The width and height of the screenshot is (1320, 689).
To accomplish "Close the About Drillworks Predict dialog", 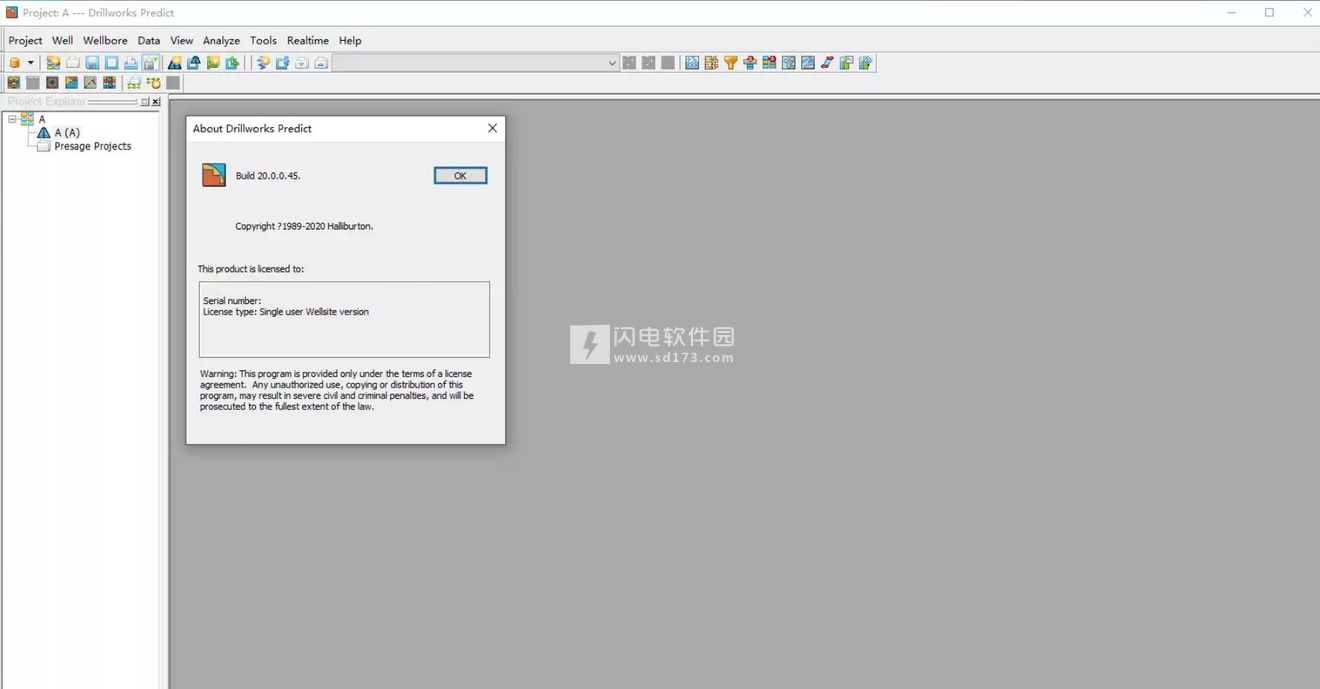I will pos(492,128).
